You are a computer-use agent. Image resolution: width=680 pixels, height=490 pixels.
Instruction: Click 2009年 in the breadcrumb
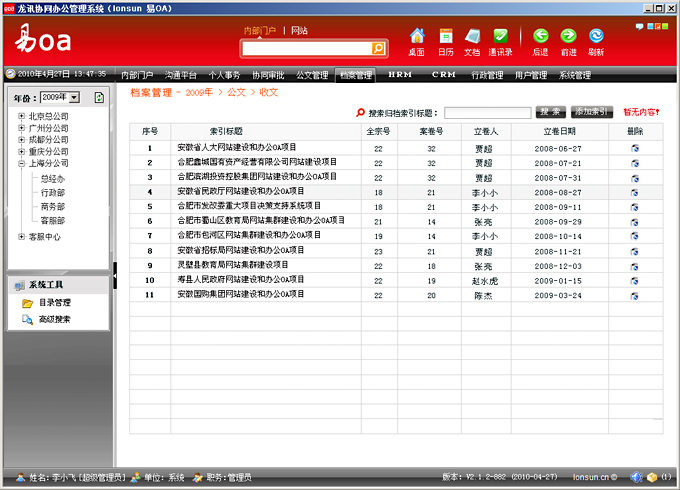[x=199, y=92]
